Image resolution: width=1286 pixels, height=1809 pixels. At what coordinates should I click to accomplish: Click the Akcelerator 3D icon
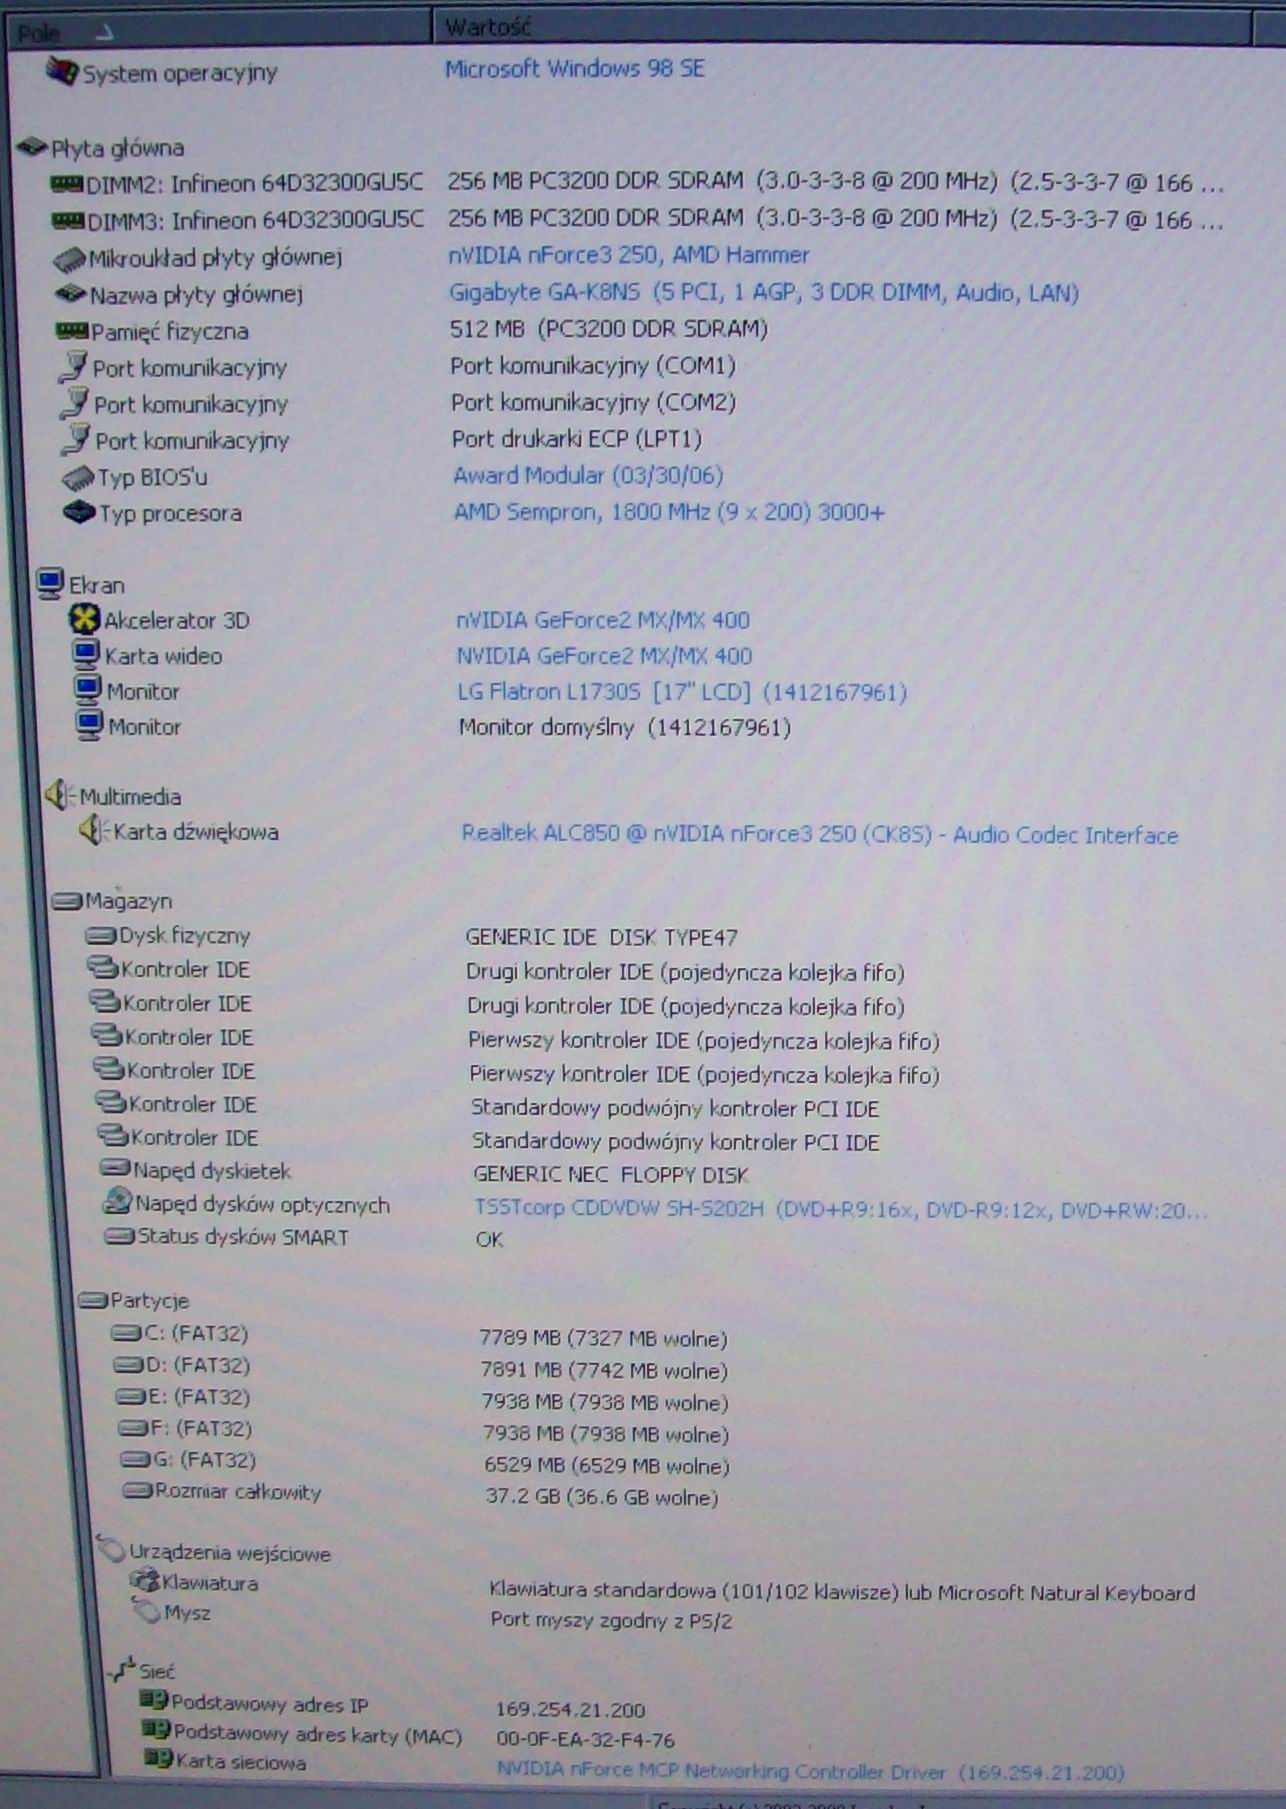tap(84, 619)
